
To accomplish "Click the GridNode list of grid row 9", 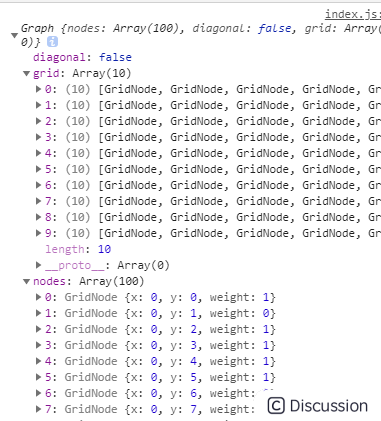I will (239, 233).
